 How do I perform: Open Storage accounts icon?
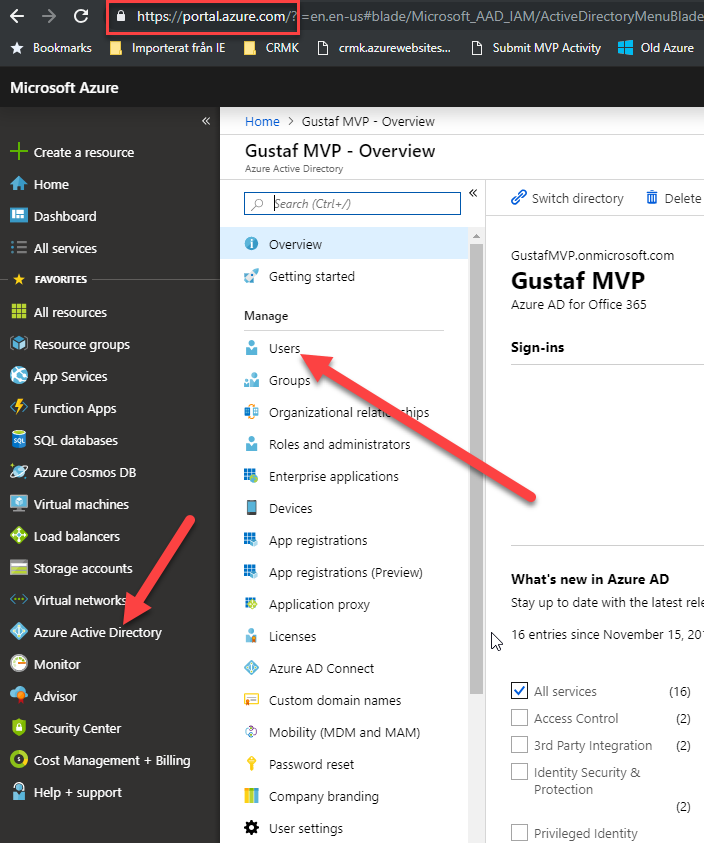[18, 568]
